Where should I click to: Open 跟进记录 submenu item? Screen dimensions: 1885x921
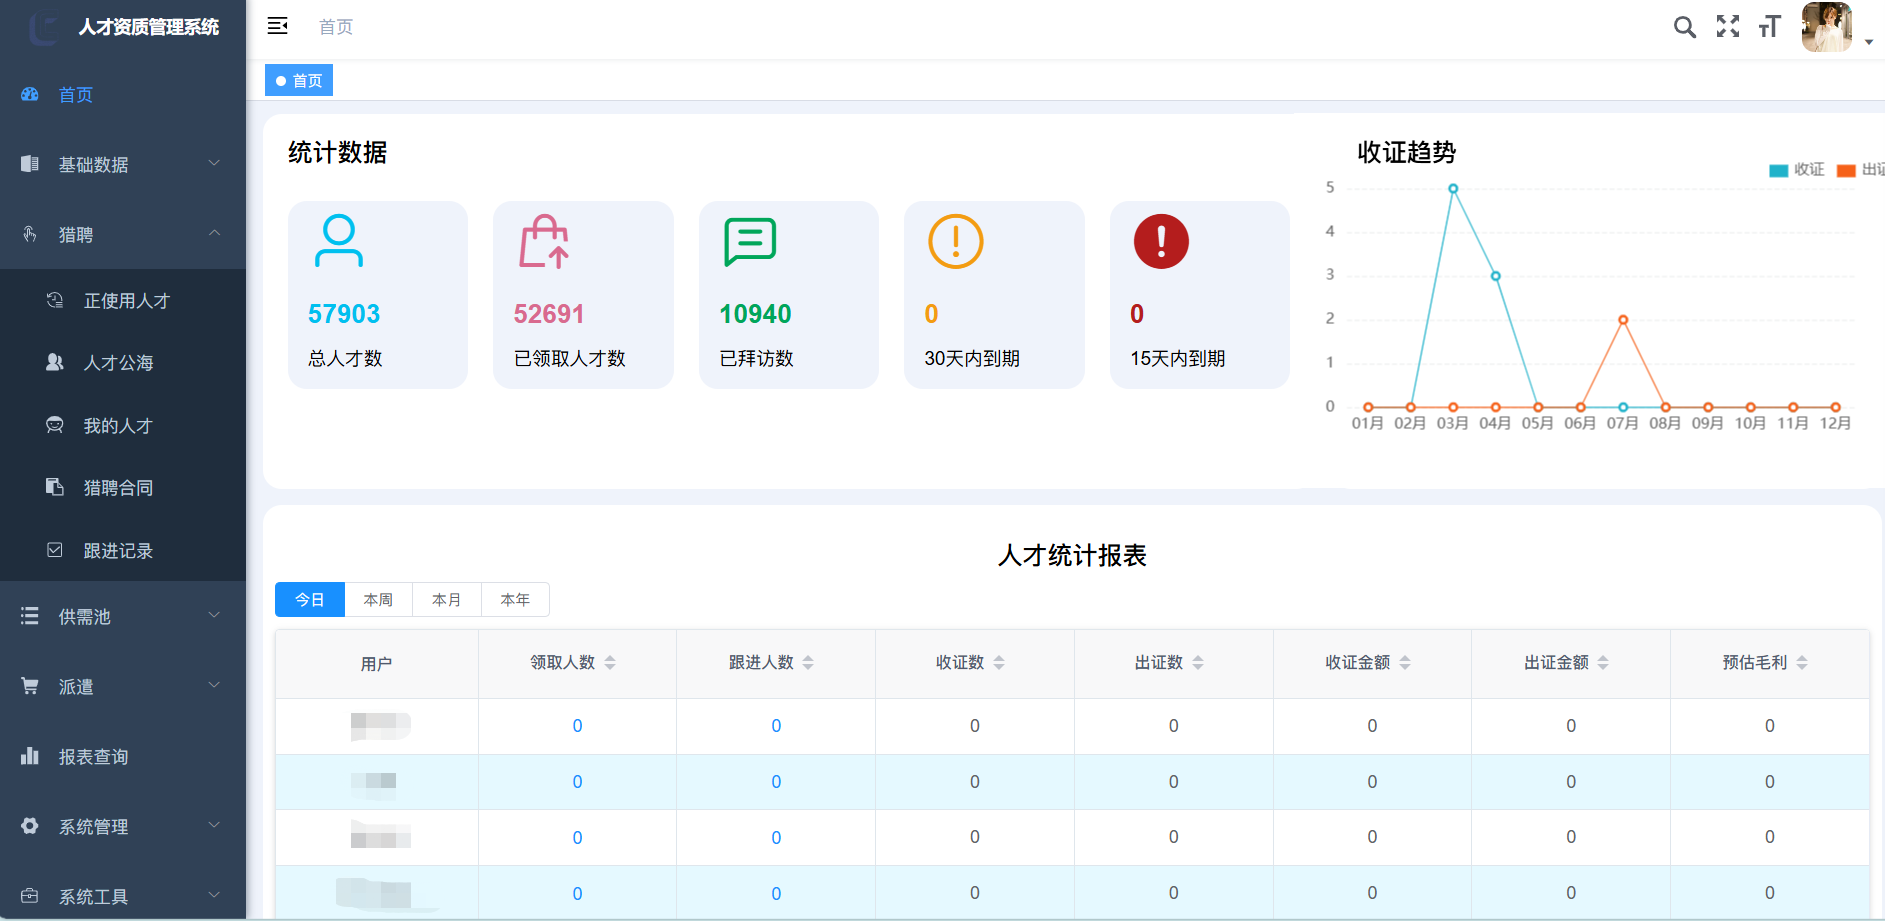click(x=123, y=550)
